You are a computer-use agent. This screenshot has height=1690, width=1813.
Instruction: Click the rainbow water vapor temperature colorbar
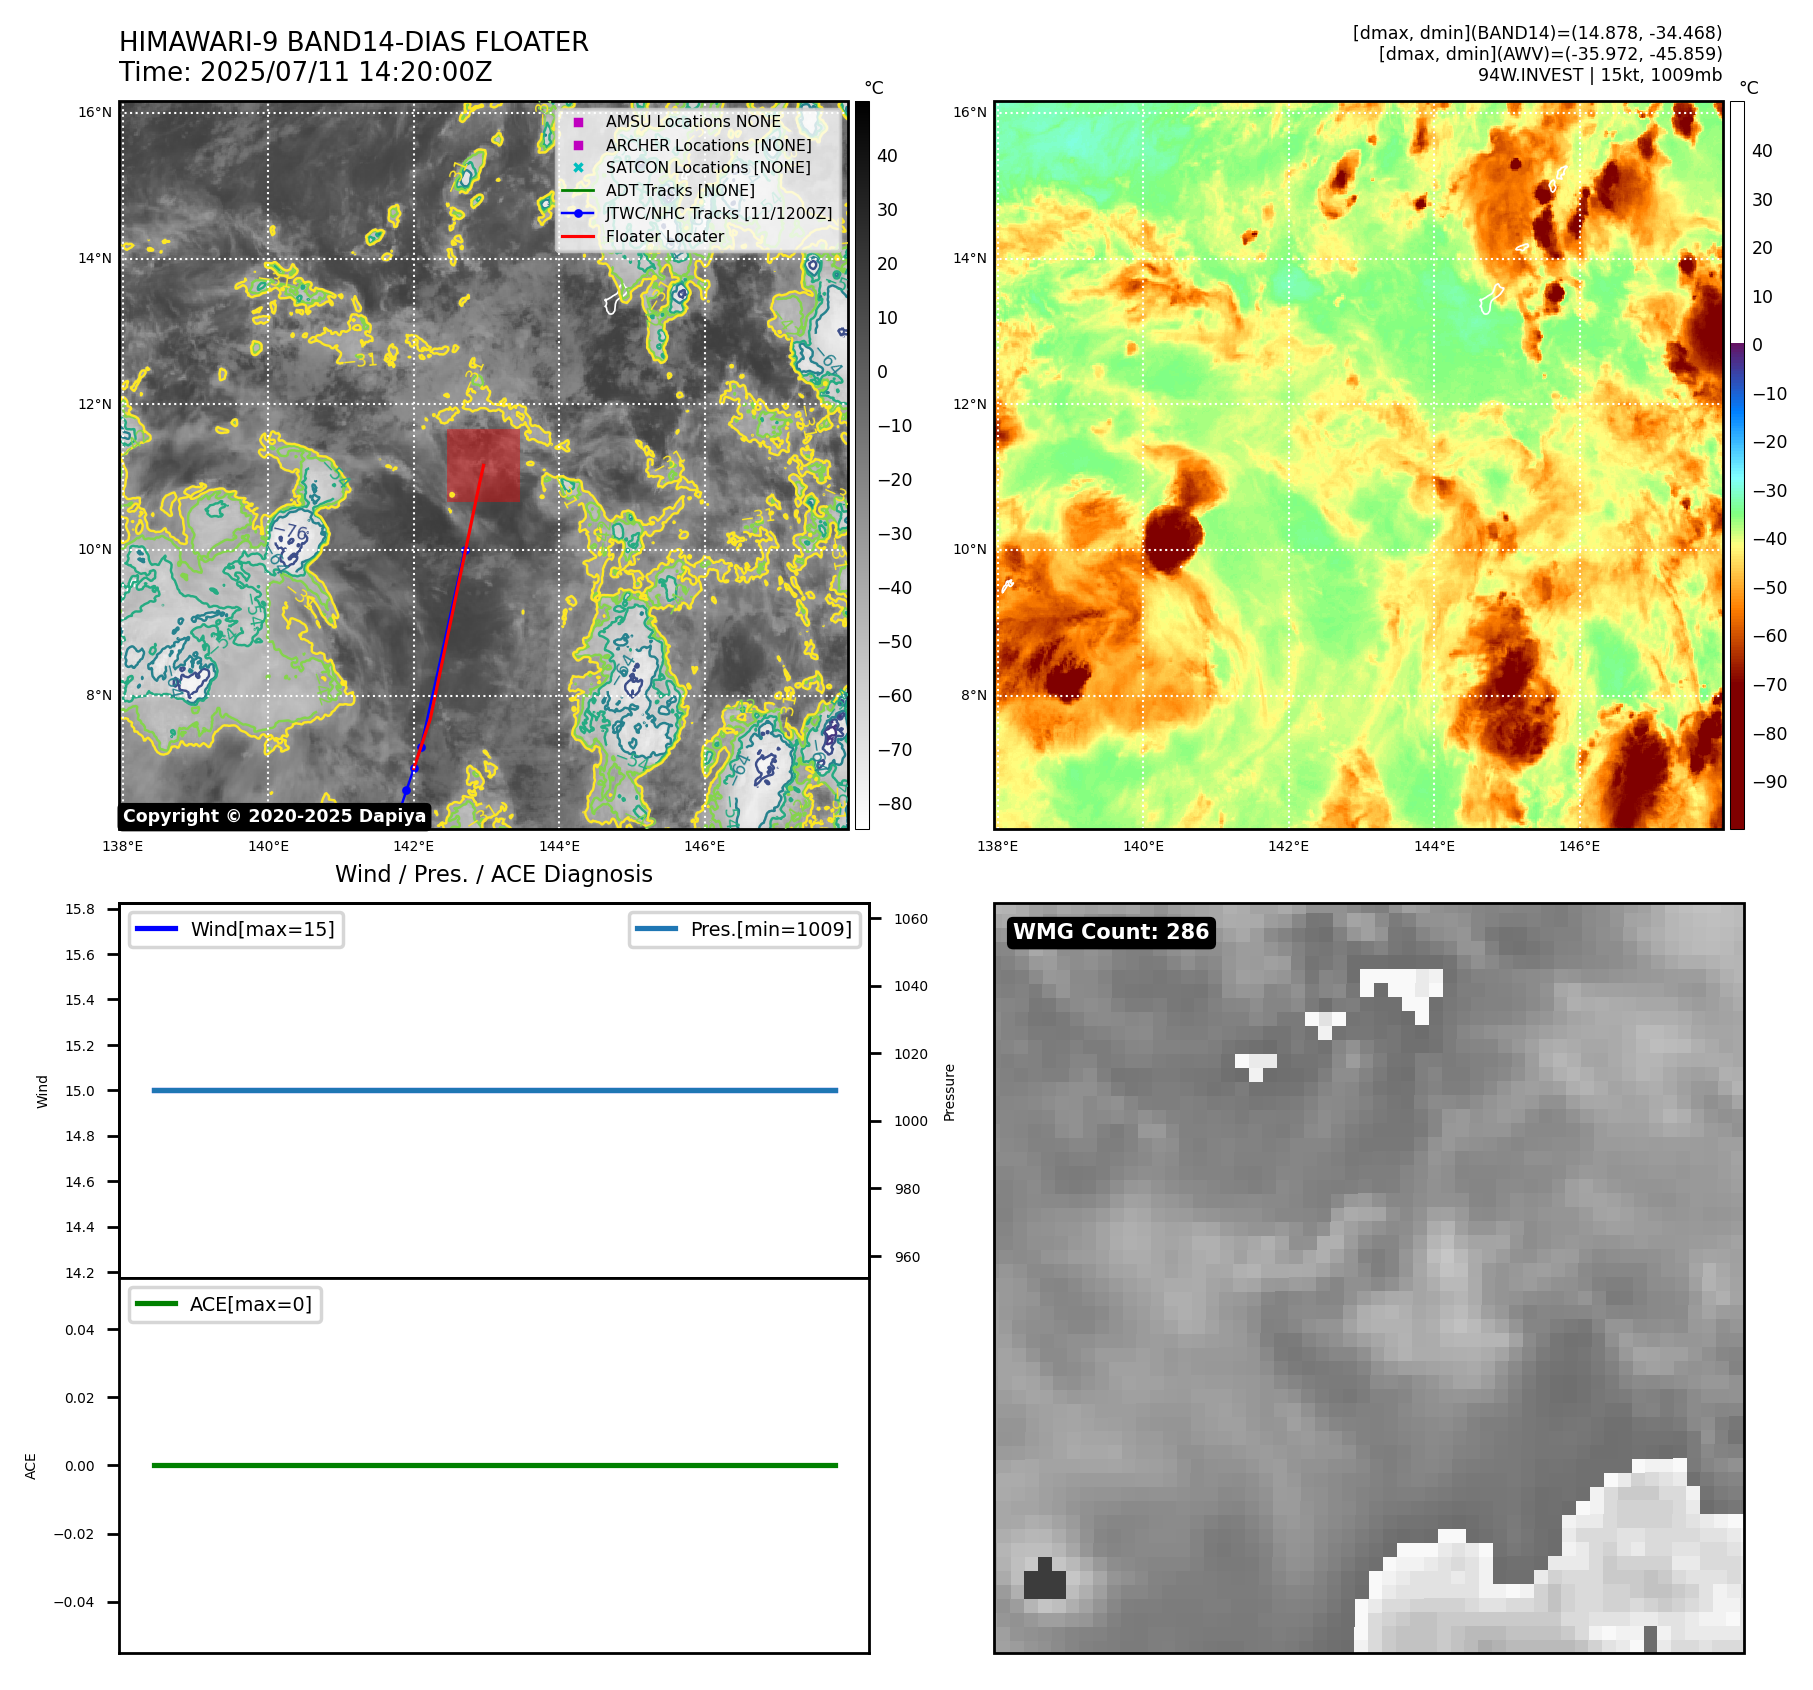point(1737,465)
